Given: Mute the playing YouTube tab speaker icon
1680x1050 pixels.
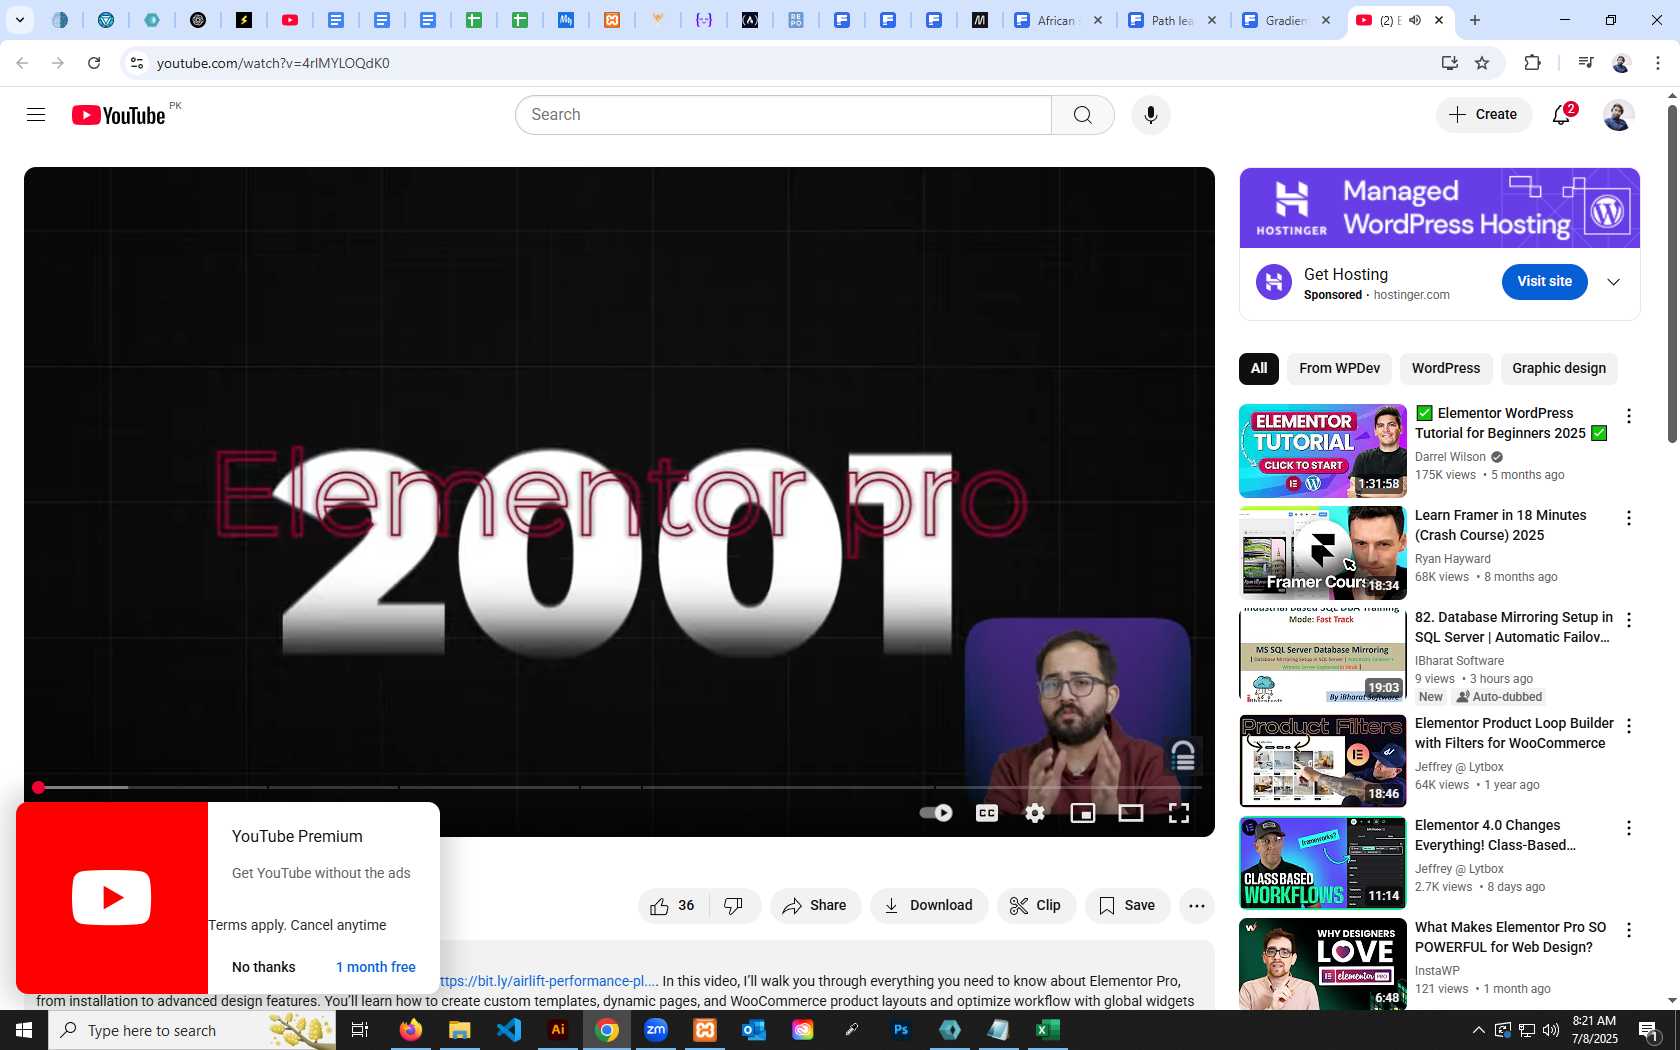Looking at the screenshot, I should click(x=1415, y=20).
